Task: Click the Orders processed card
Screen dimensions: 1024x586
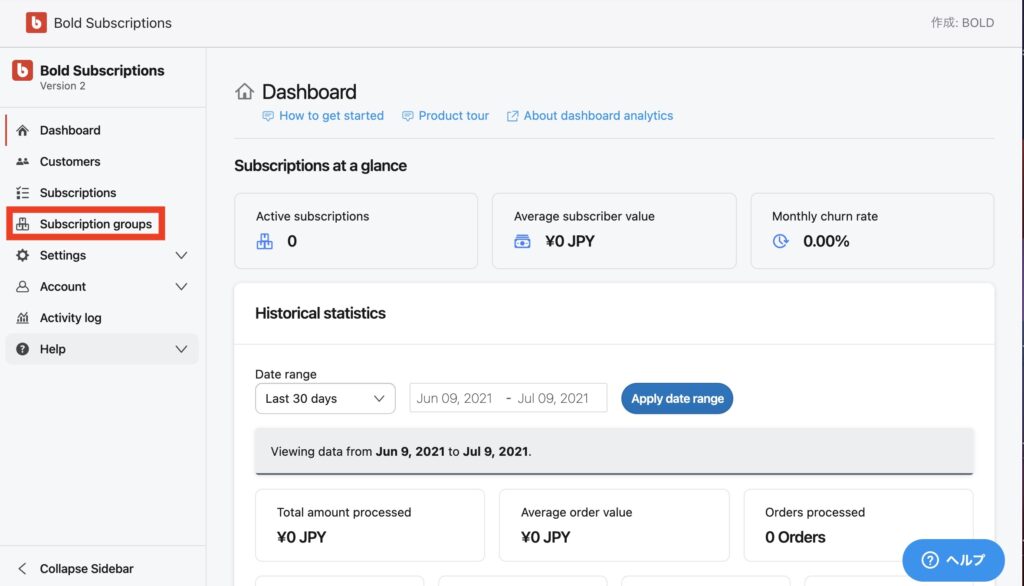Action: pos(858,525)
